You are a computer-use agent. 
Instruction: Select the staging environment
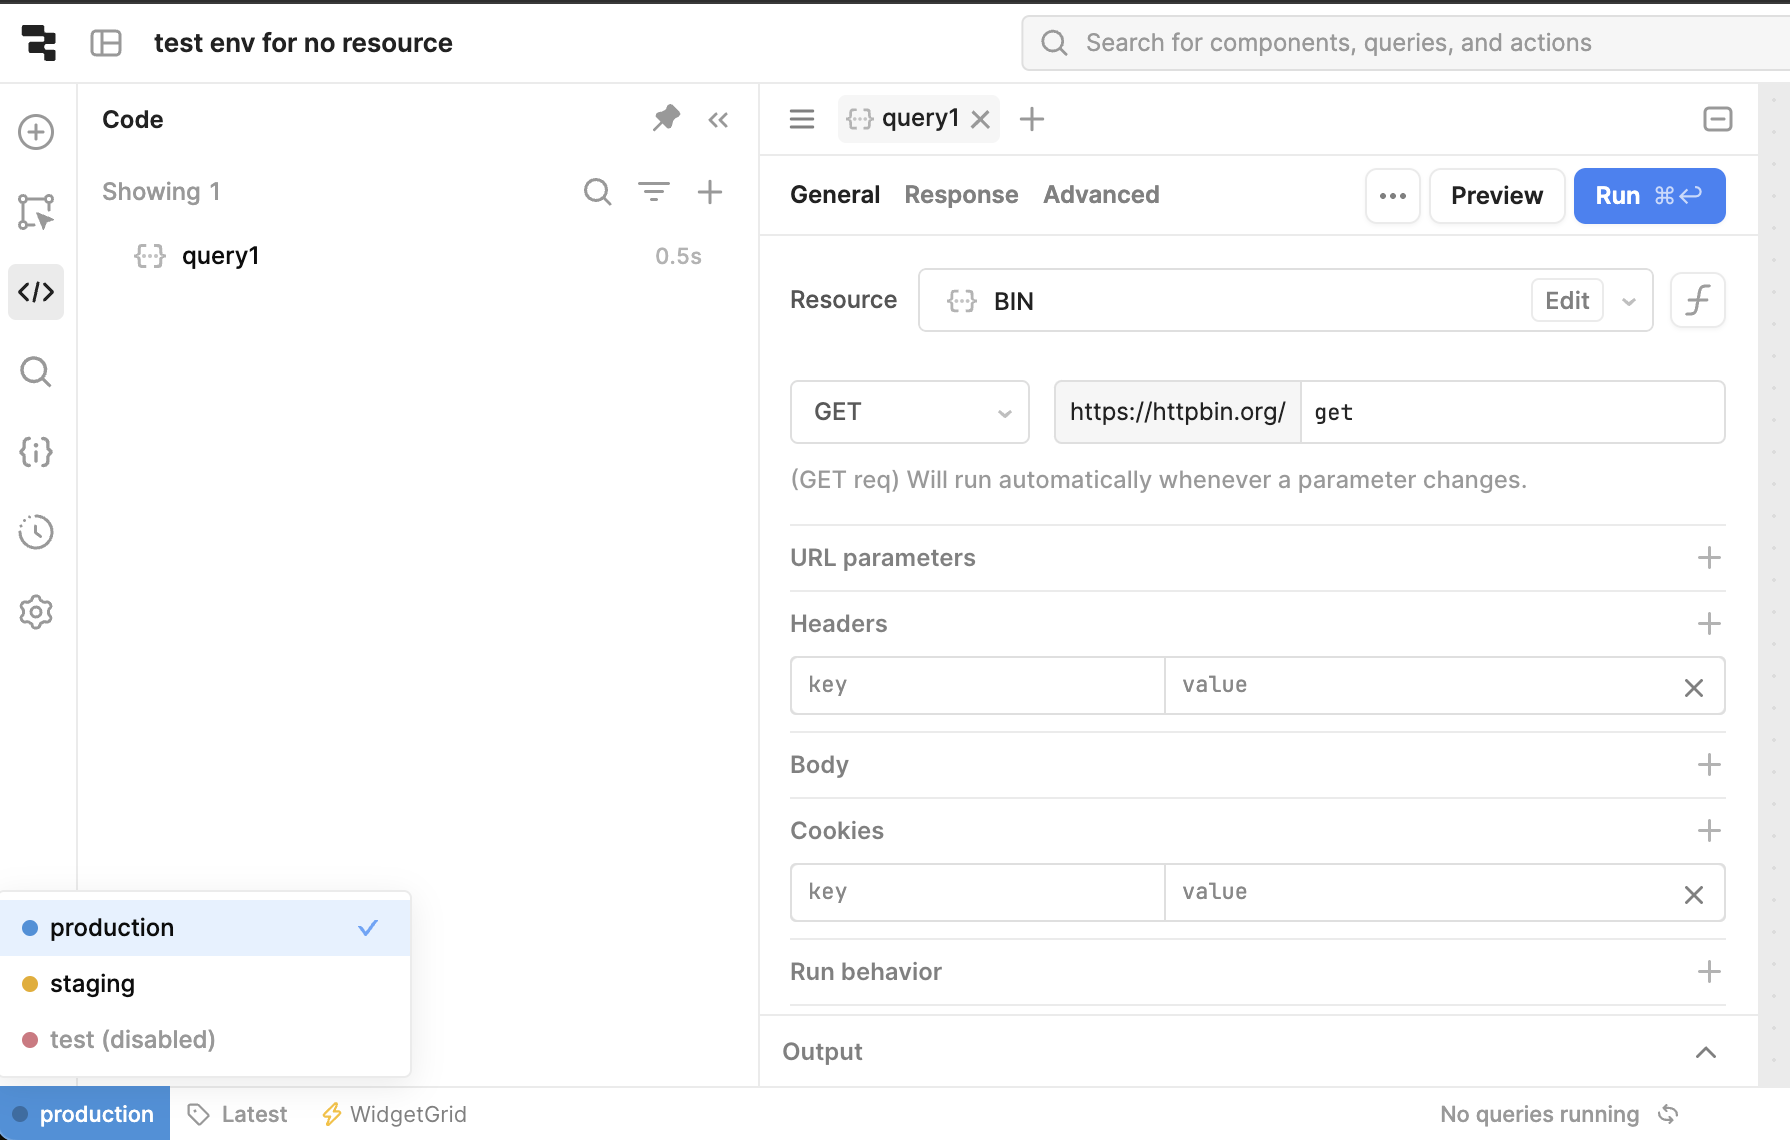point(91,983)
